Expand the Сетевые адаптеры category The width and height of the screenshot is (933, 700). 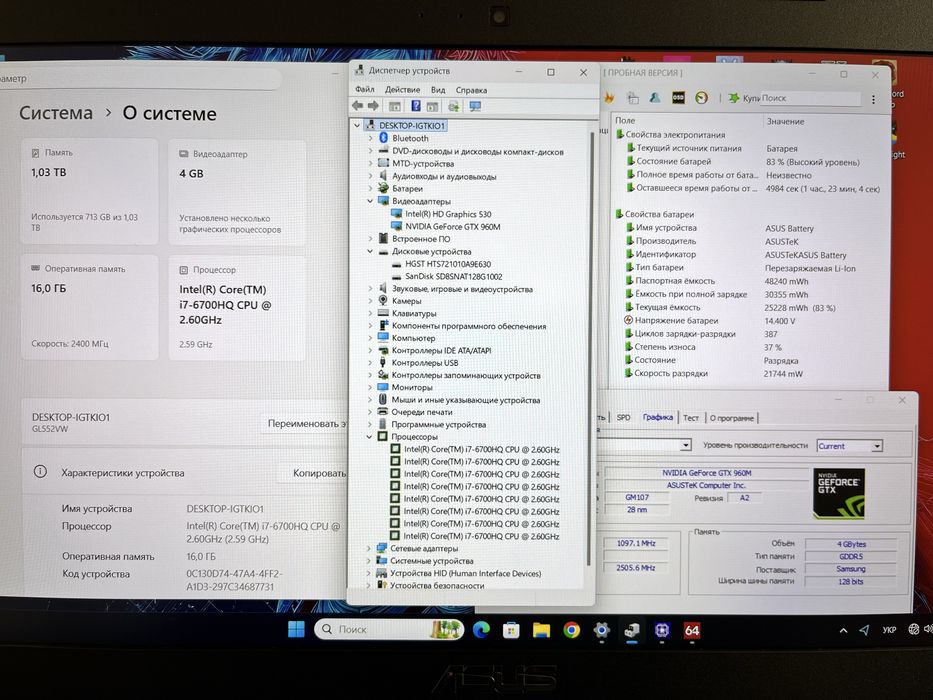point(369,549)
